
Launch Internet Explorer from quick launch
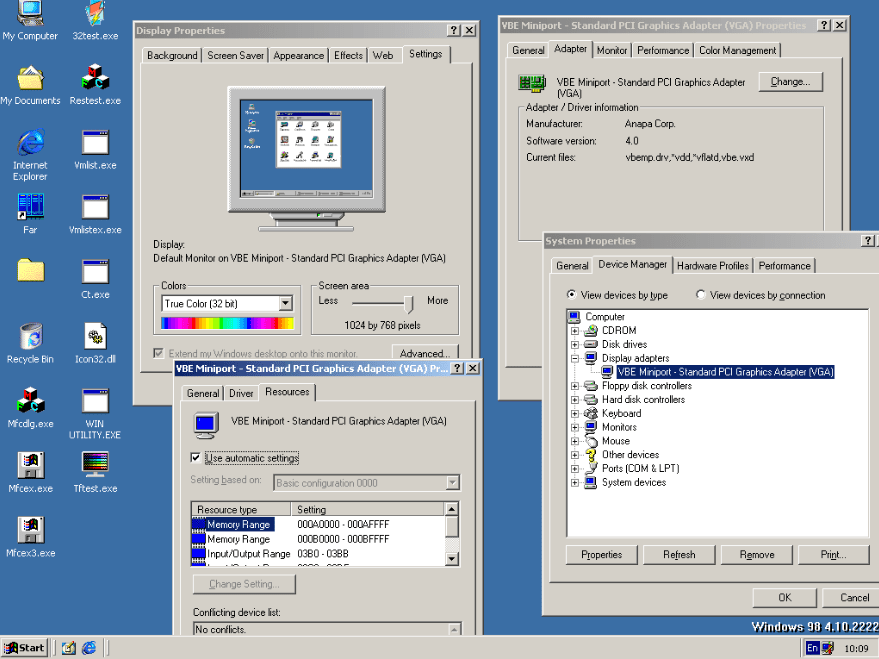pos(89,648)
